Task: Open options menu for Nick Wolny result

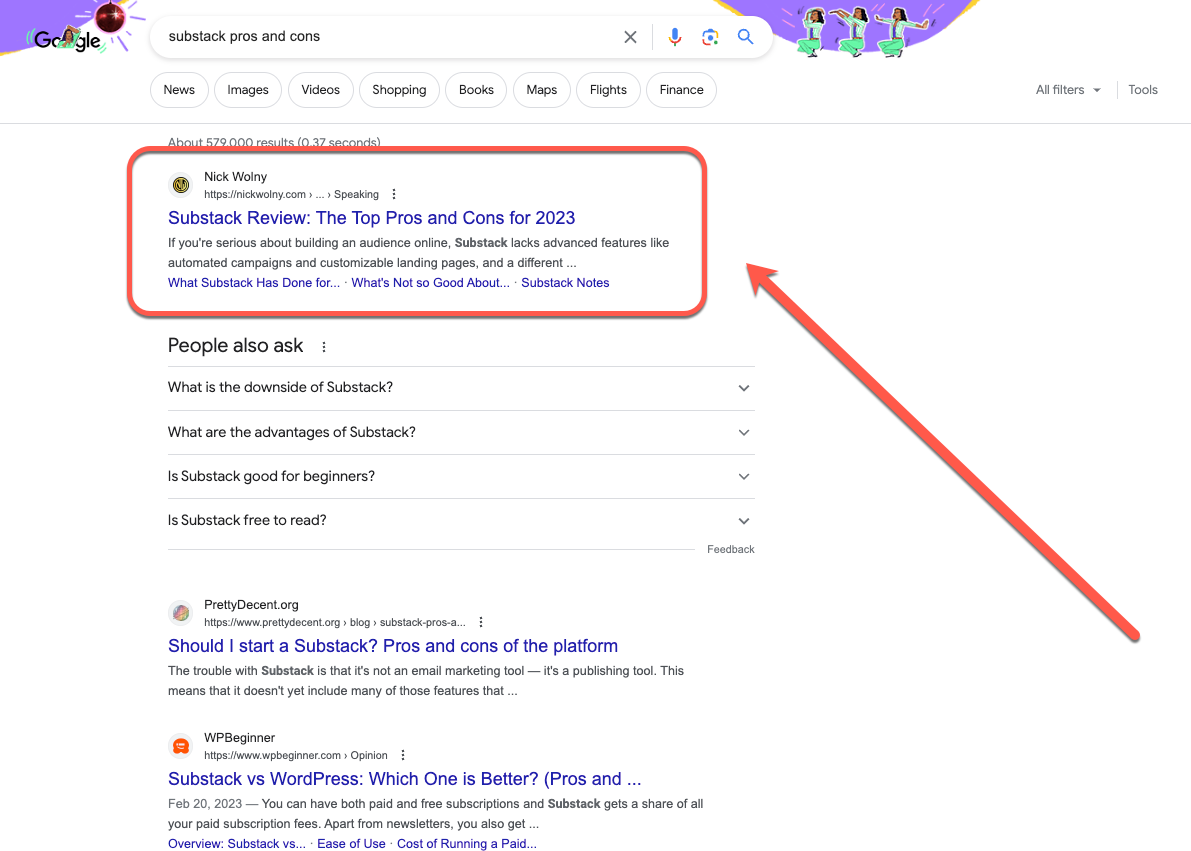Action: pos(393,195)
